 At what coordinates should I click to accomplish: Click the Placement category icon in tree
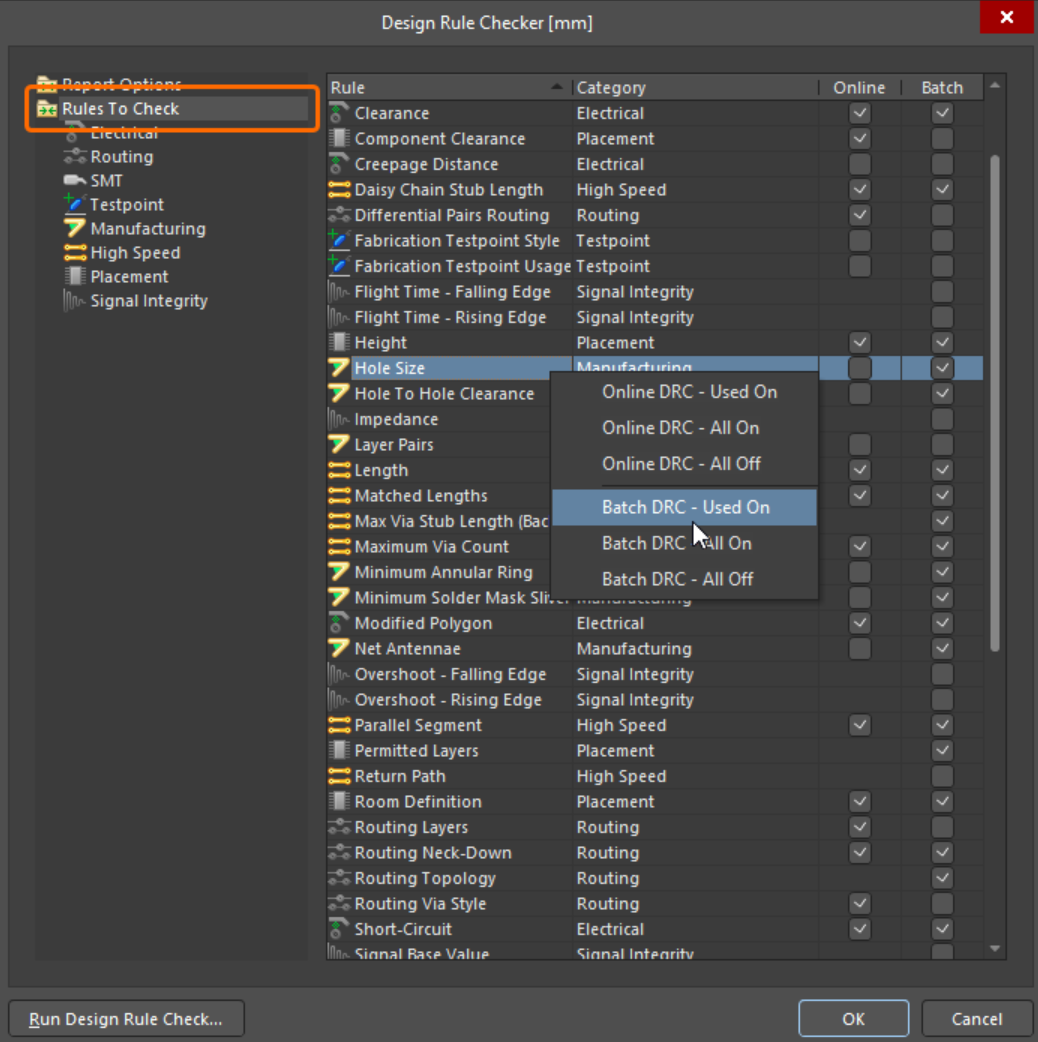tap(74, 277)
